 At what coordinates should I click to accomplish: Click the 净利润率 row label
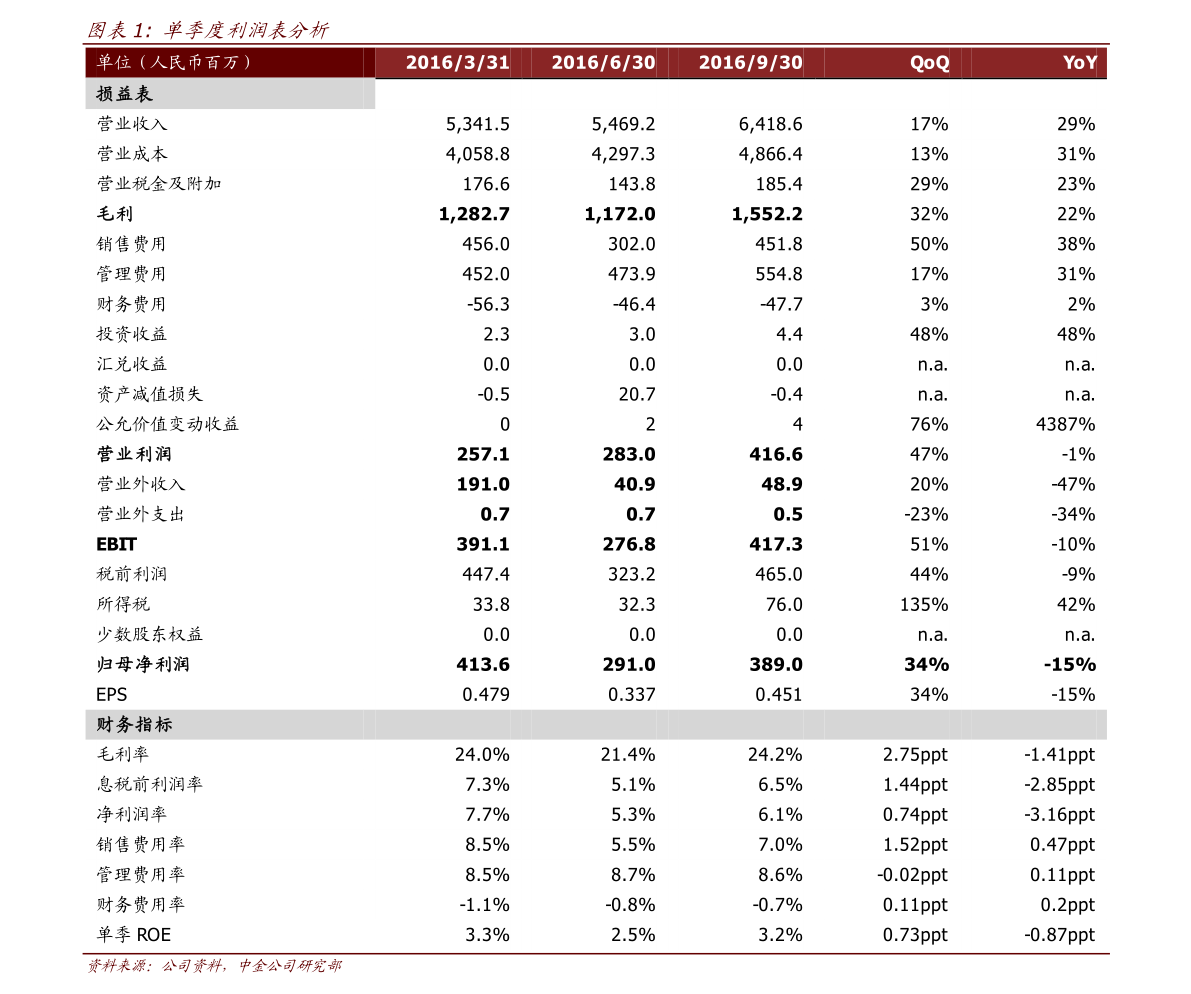131,814
